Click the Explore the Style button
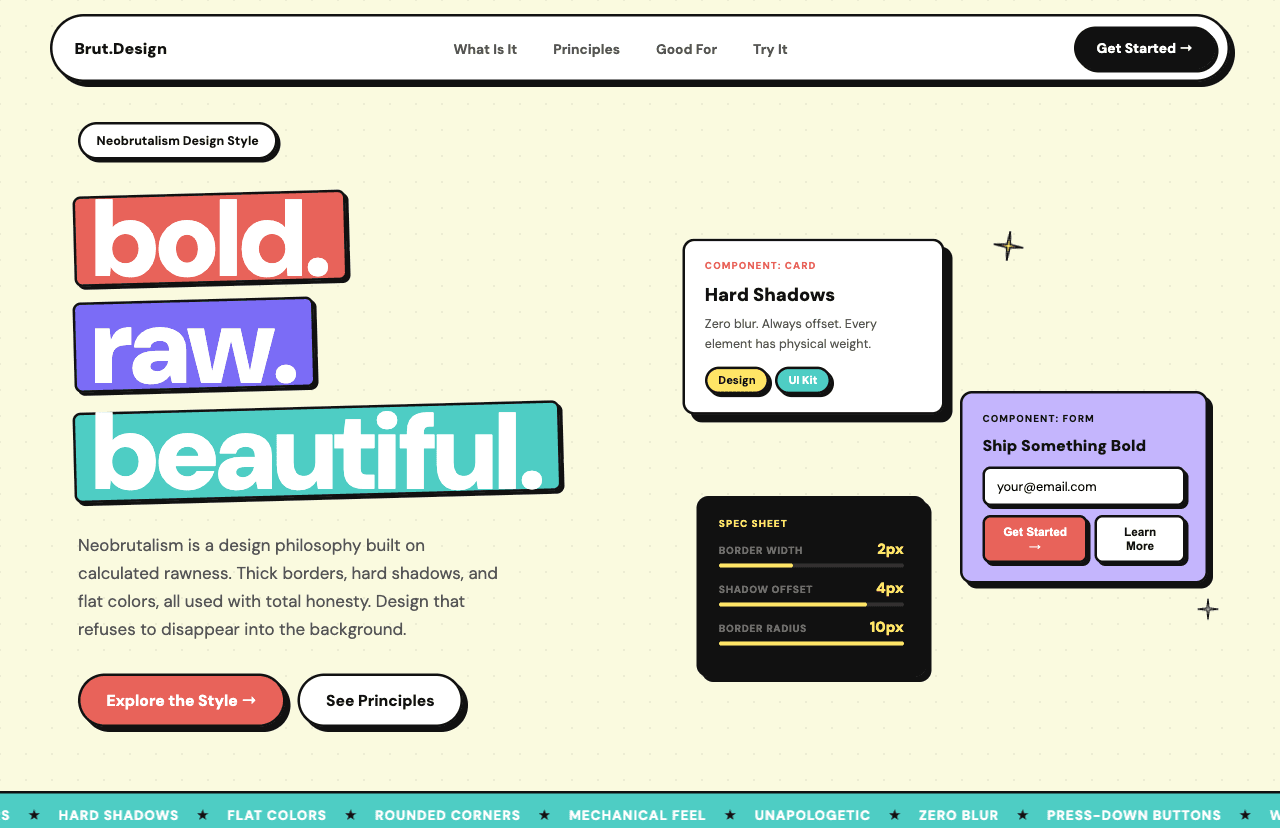Image resolution: width=1280 pixels, height=828 pixels. (181, 700)
